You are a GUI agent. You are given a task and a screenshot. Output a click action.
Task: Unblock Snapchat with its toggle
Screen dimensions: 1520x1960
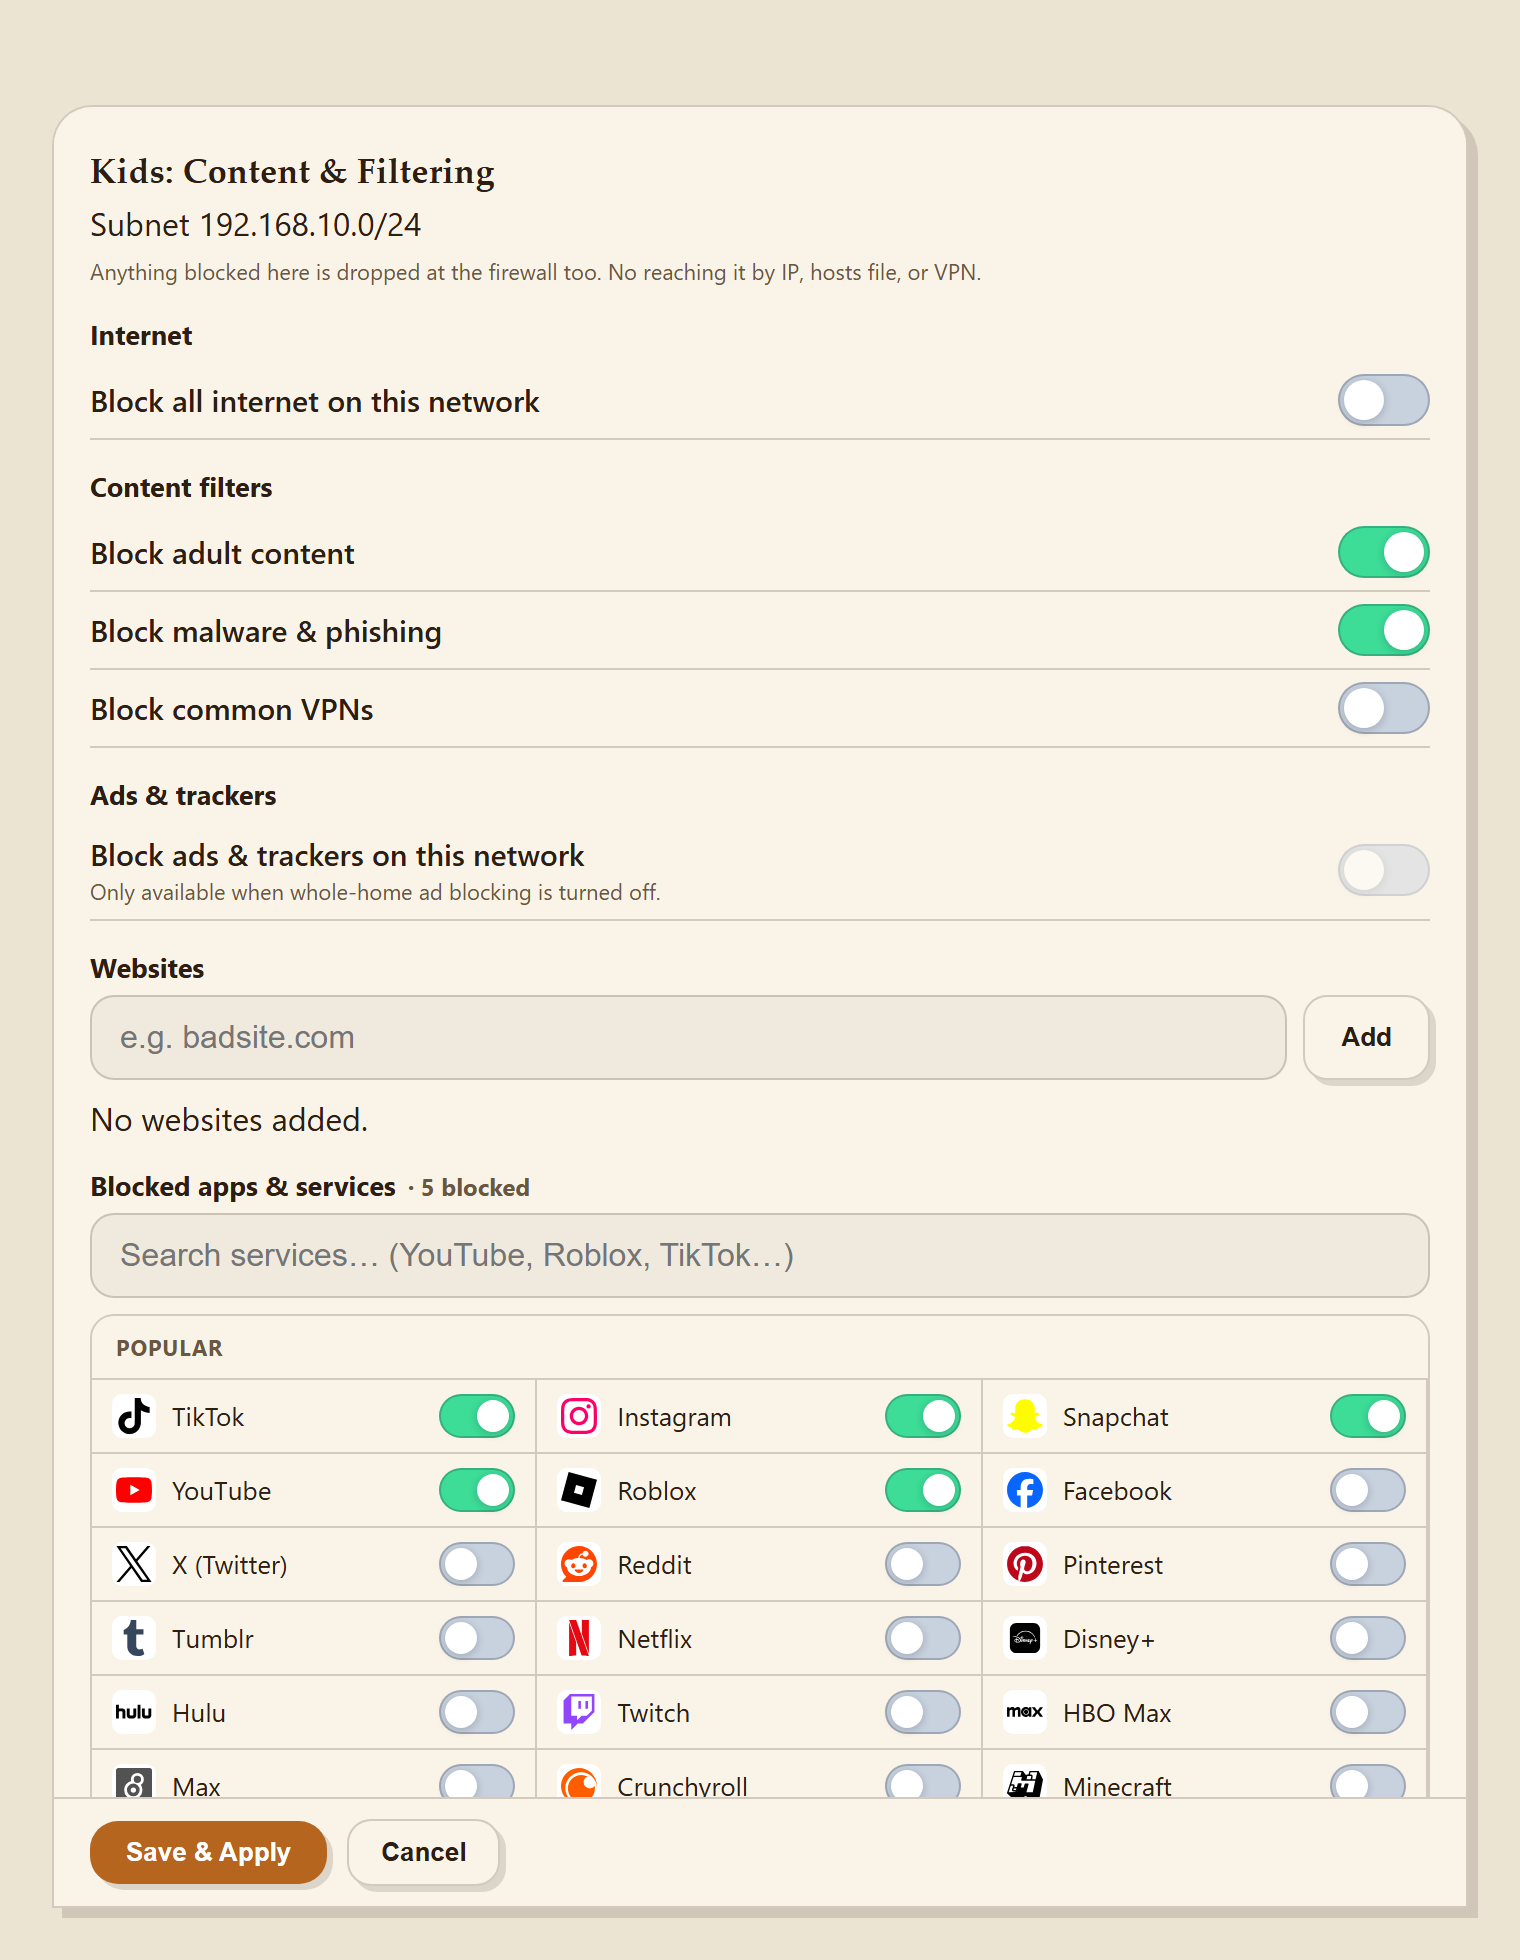pyautogui.click(x=1367, y=1416)
